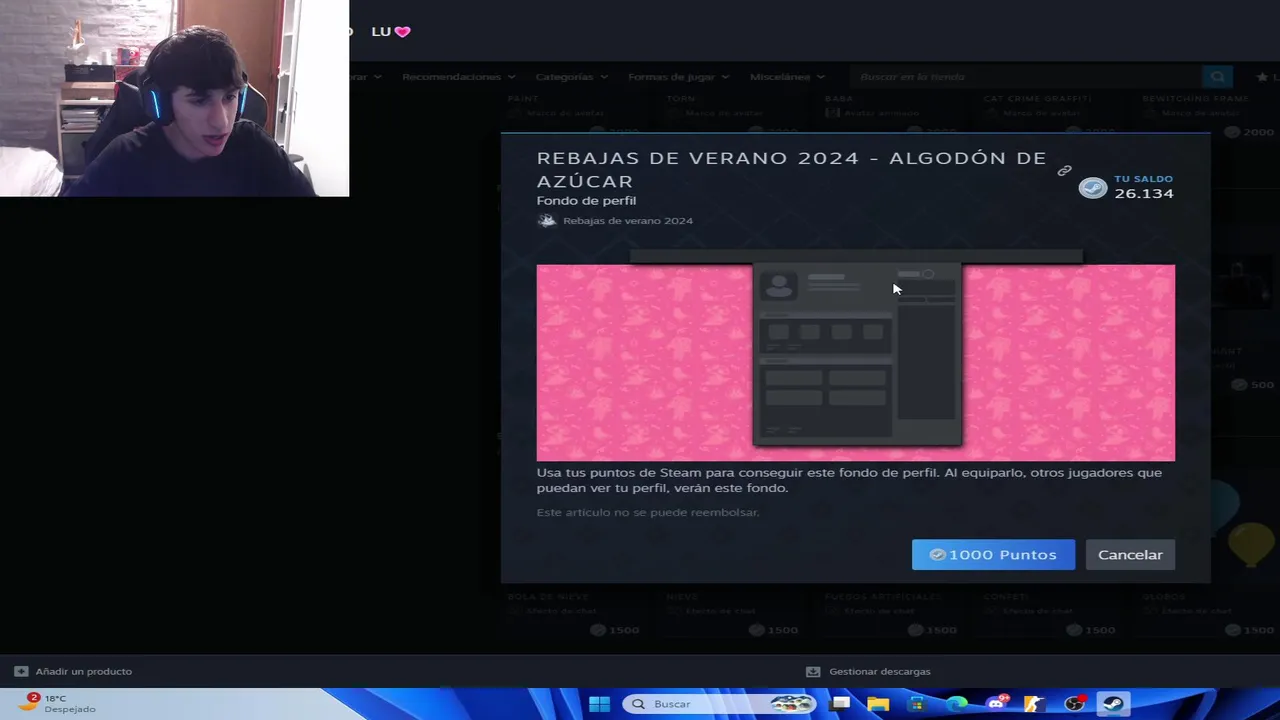Click the store search magnifier button
The image size is (1280, 720).
(x=1217, y=77)
